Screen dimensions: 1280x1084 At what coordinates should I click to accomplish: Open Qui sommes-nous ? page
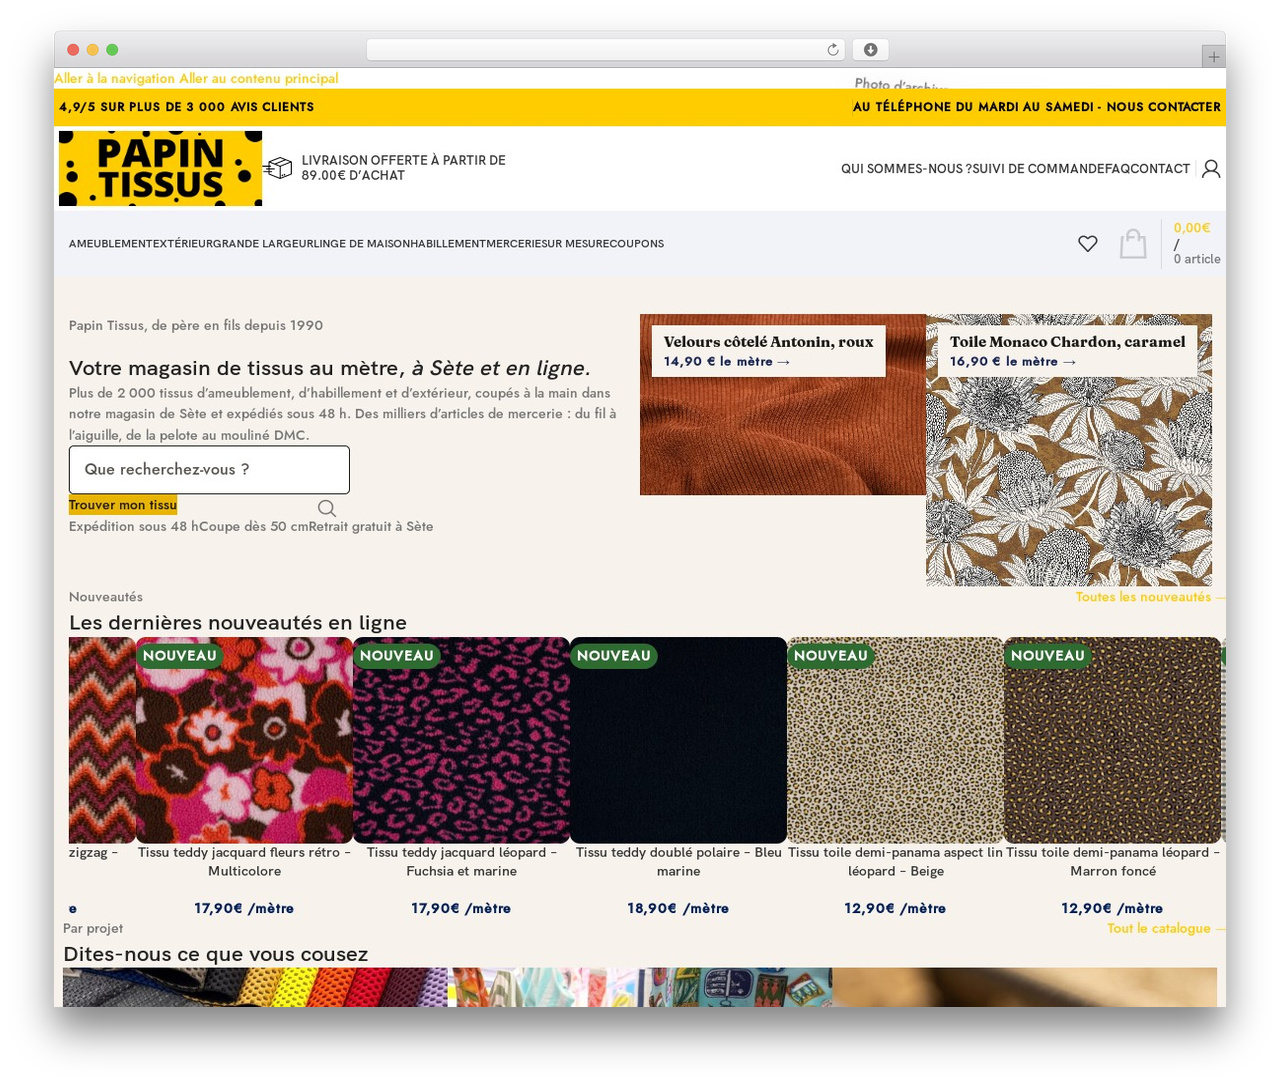906,169
